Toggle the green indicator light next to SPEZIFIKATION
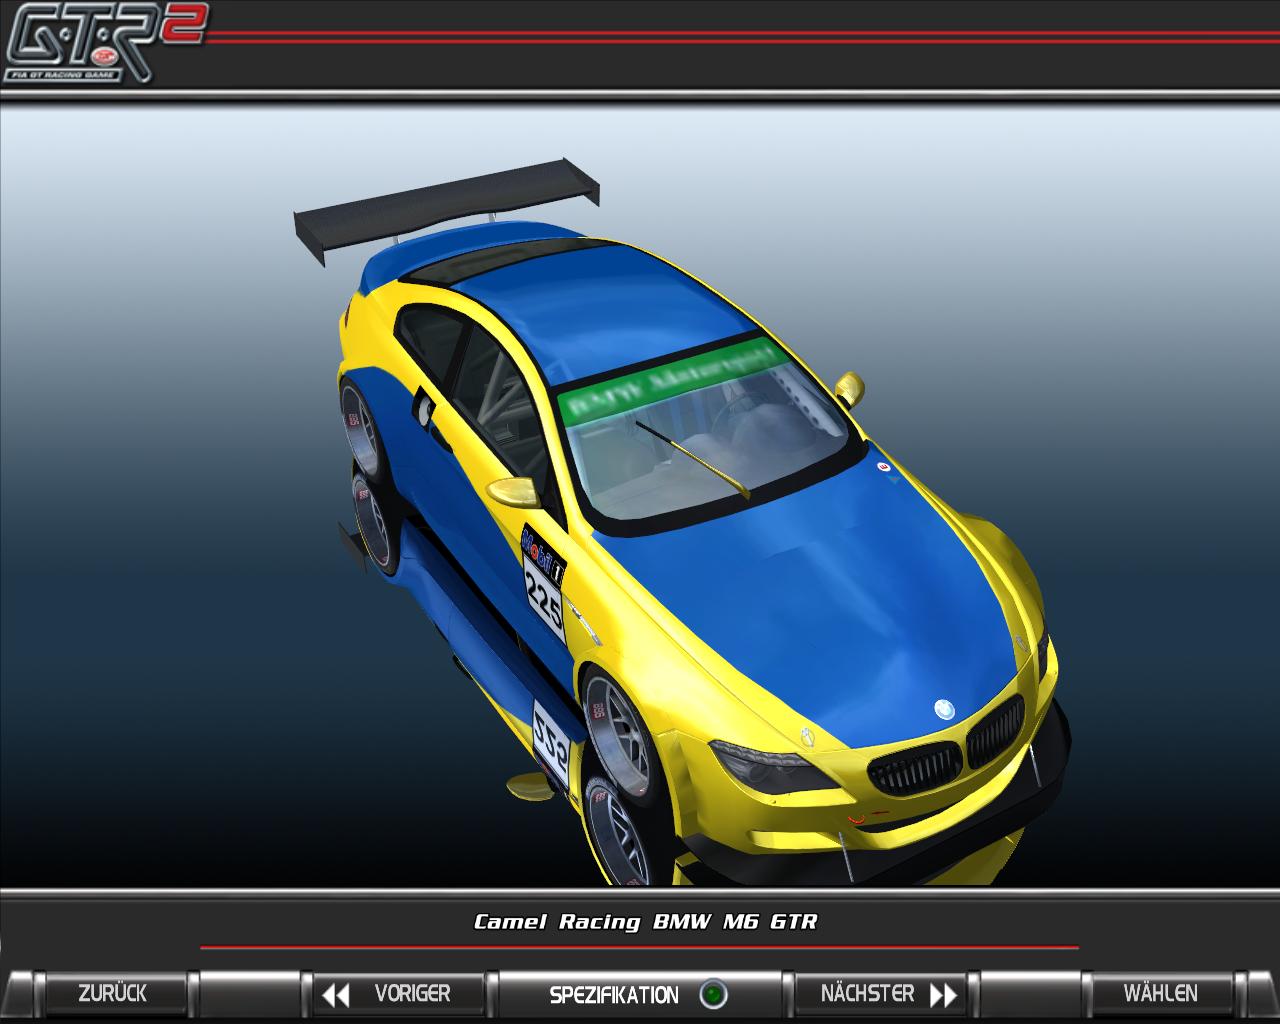Viewport: 1280px width, 1024px height. click(x=712, y=995)
